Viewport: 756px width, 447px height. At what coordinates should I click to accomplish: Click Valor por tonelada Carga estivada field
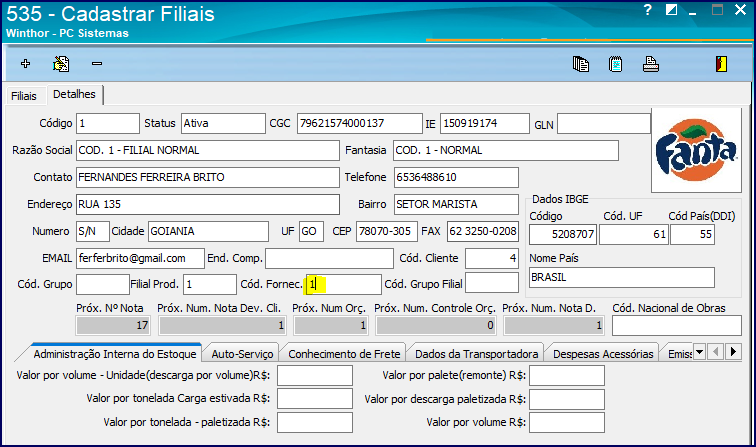pos(315,399)
